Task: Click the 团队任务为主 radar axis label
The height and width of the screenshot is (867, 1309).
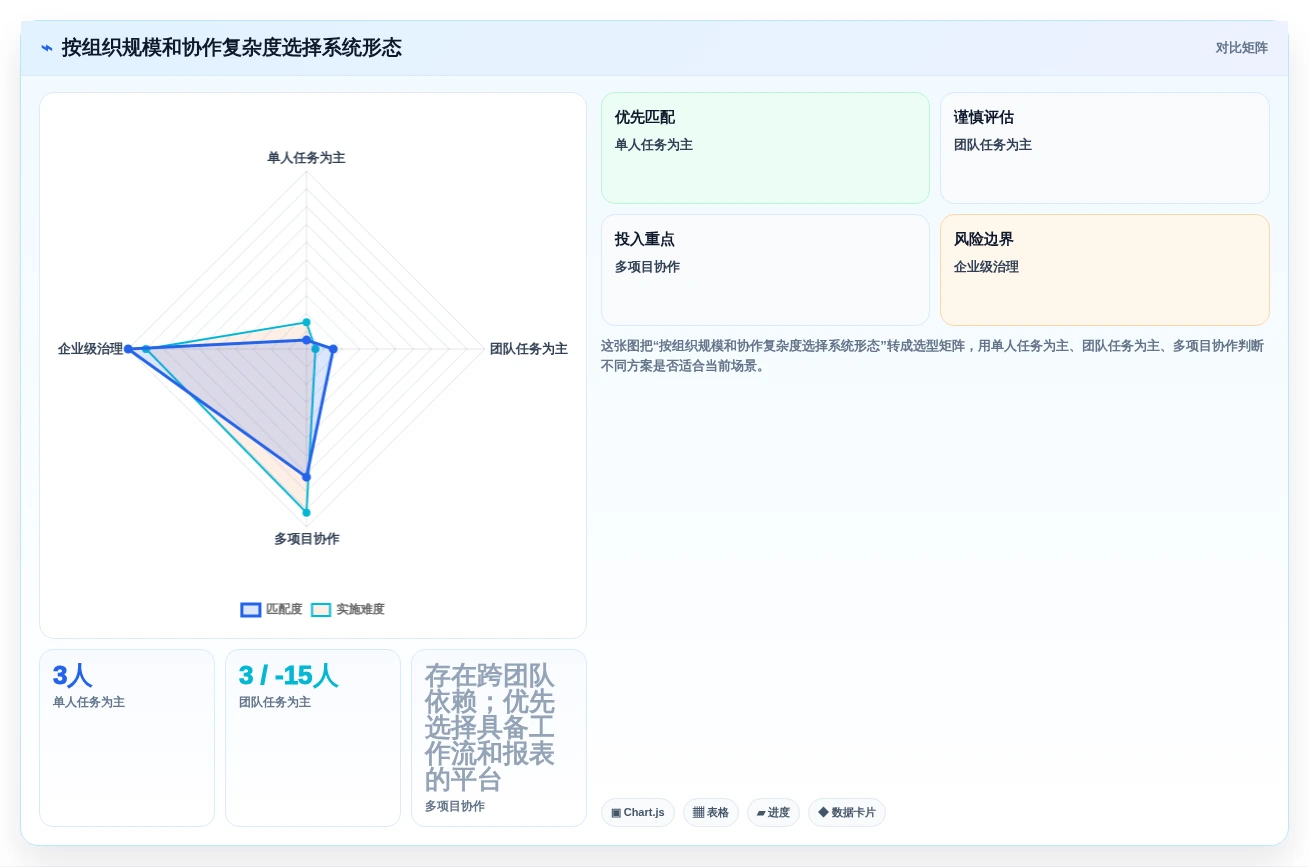Action: (529, 349)
